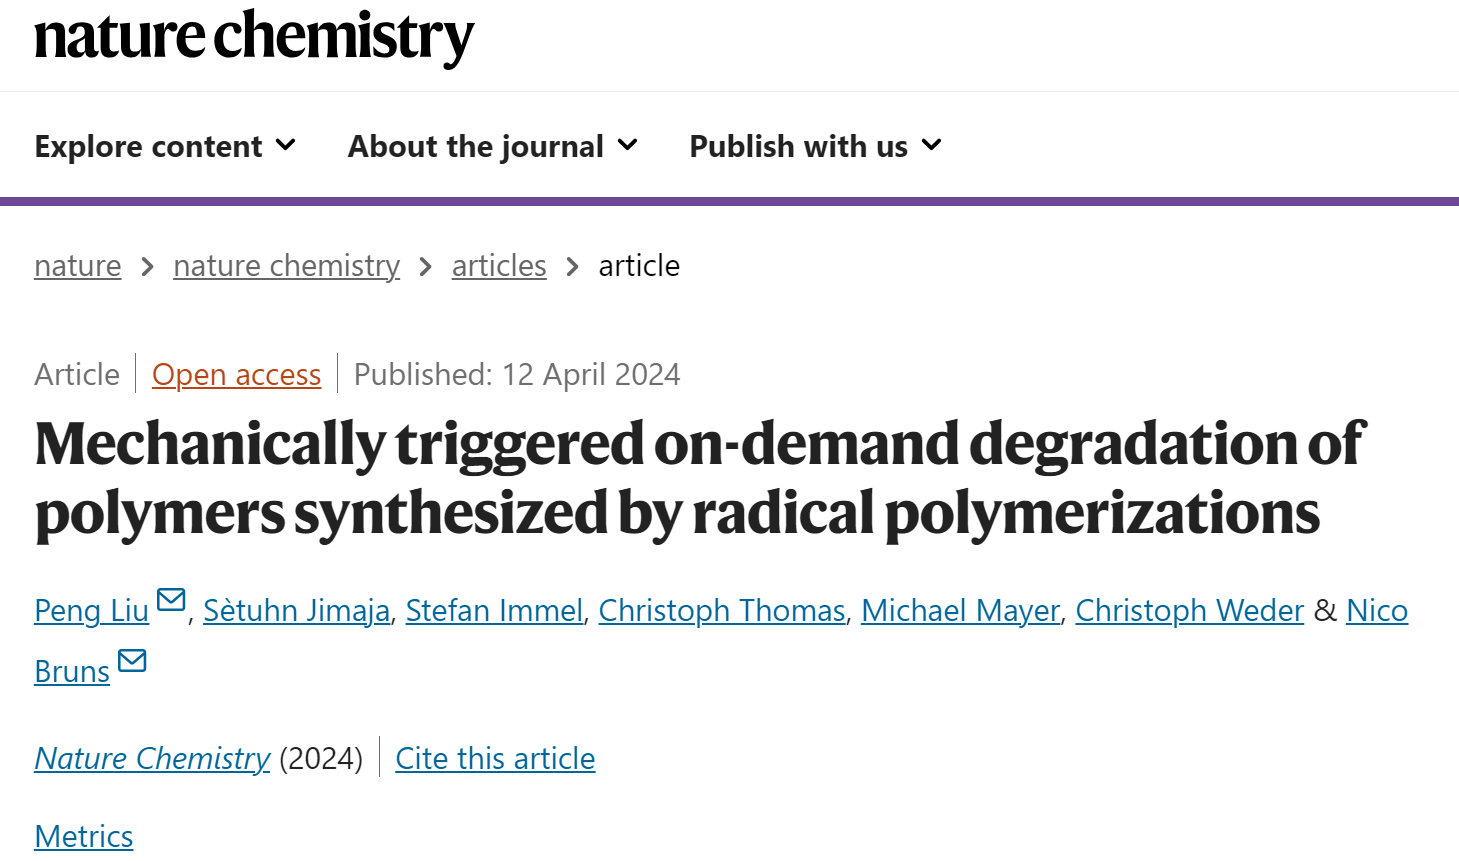
Task: Jump to the Metrics section
Action: tap(84, 836)
